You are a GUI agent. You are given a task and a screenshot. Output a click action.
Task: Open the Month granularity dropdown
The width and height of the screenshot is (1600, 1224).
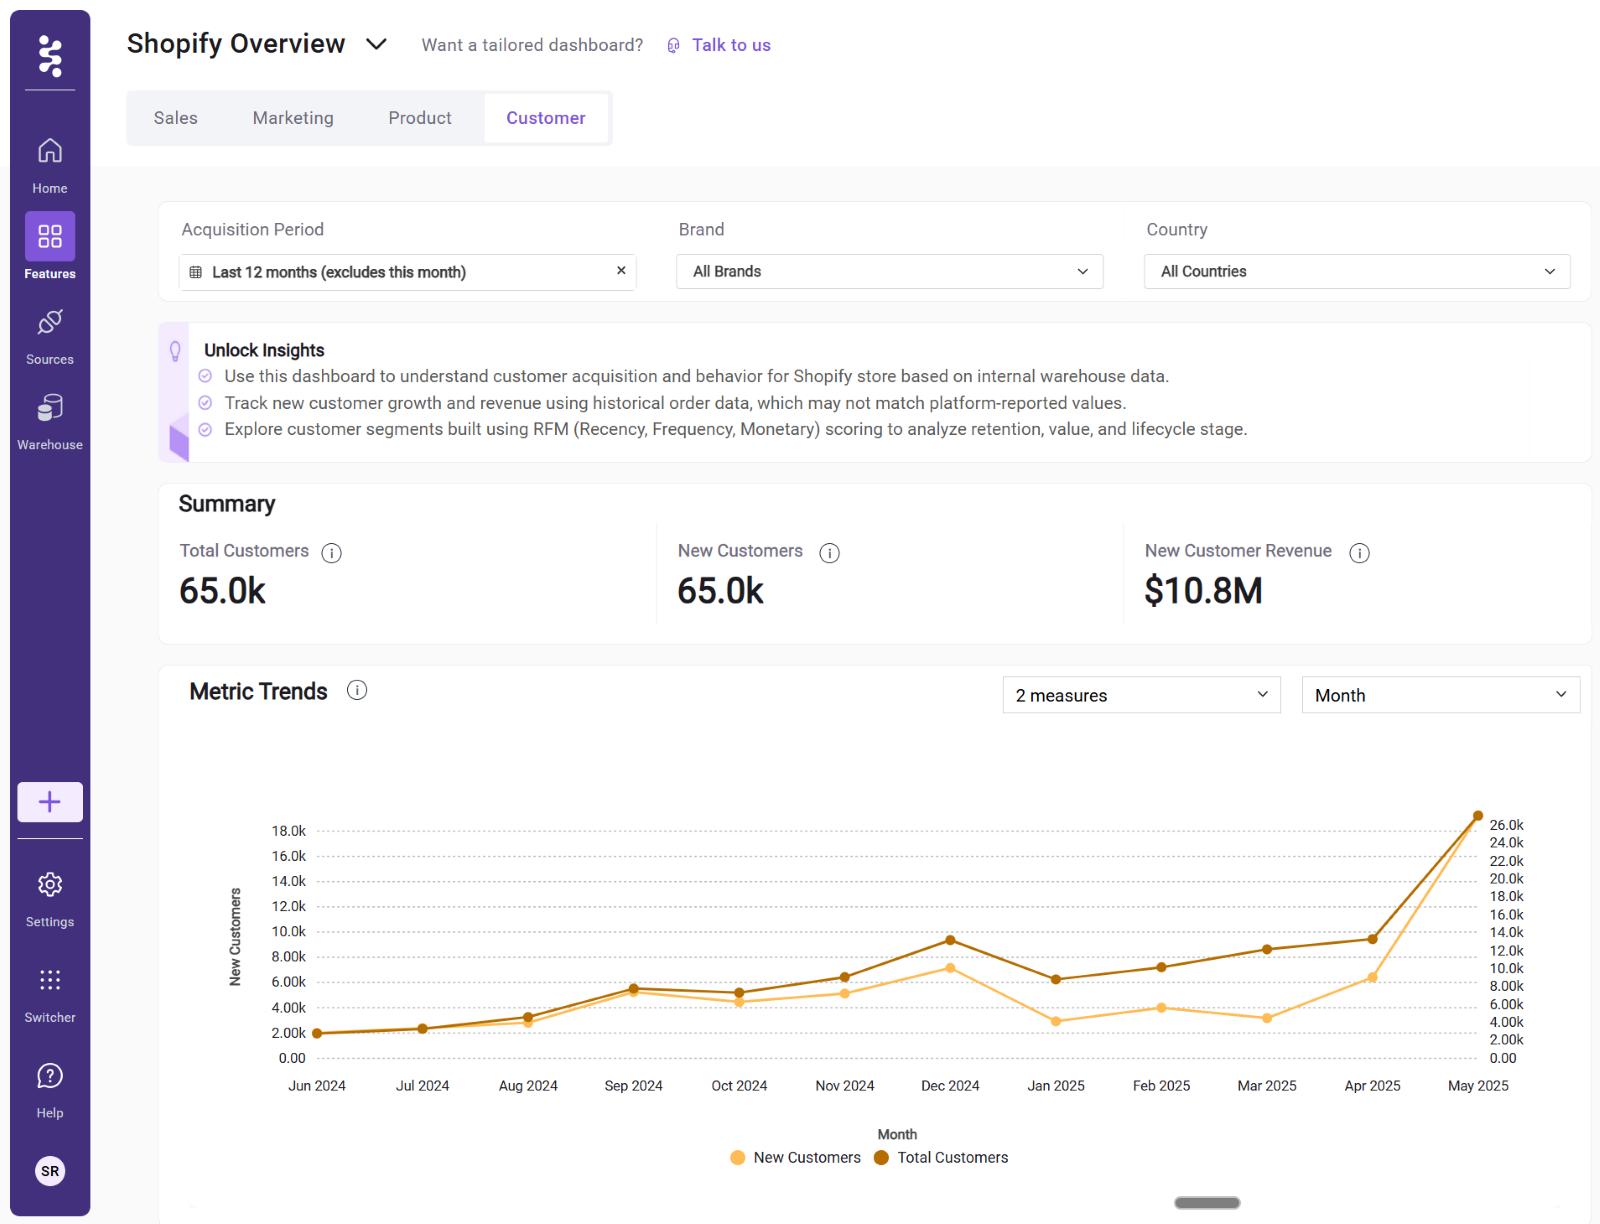coord(1441,695)
